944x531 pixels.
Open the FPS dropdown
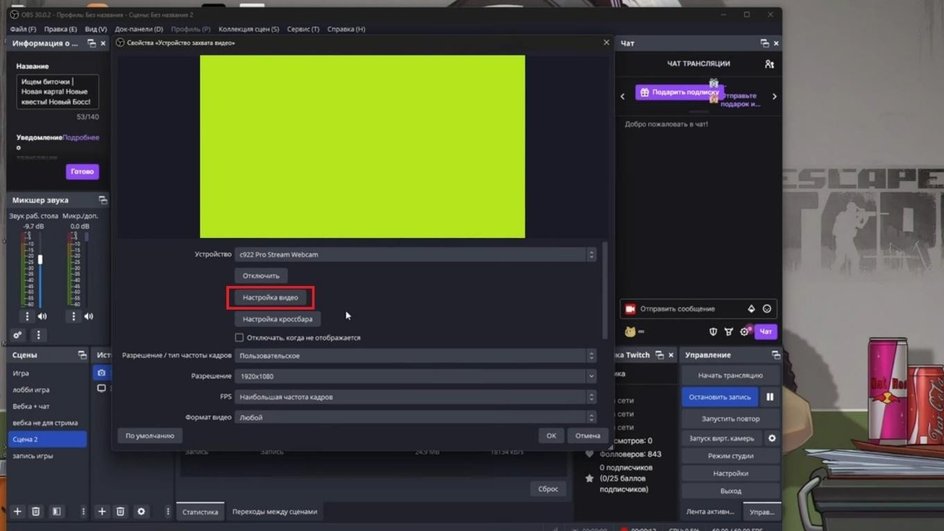coord(415,397)
